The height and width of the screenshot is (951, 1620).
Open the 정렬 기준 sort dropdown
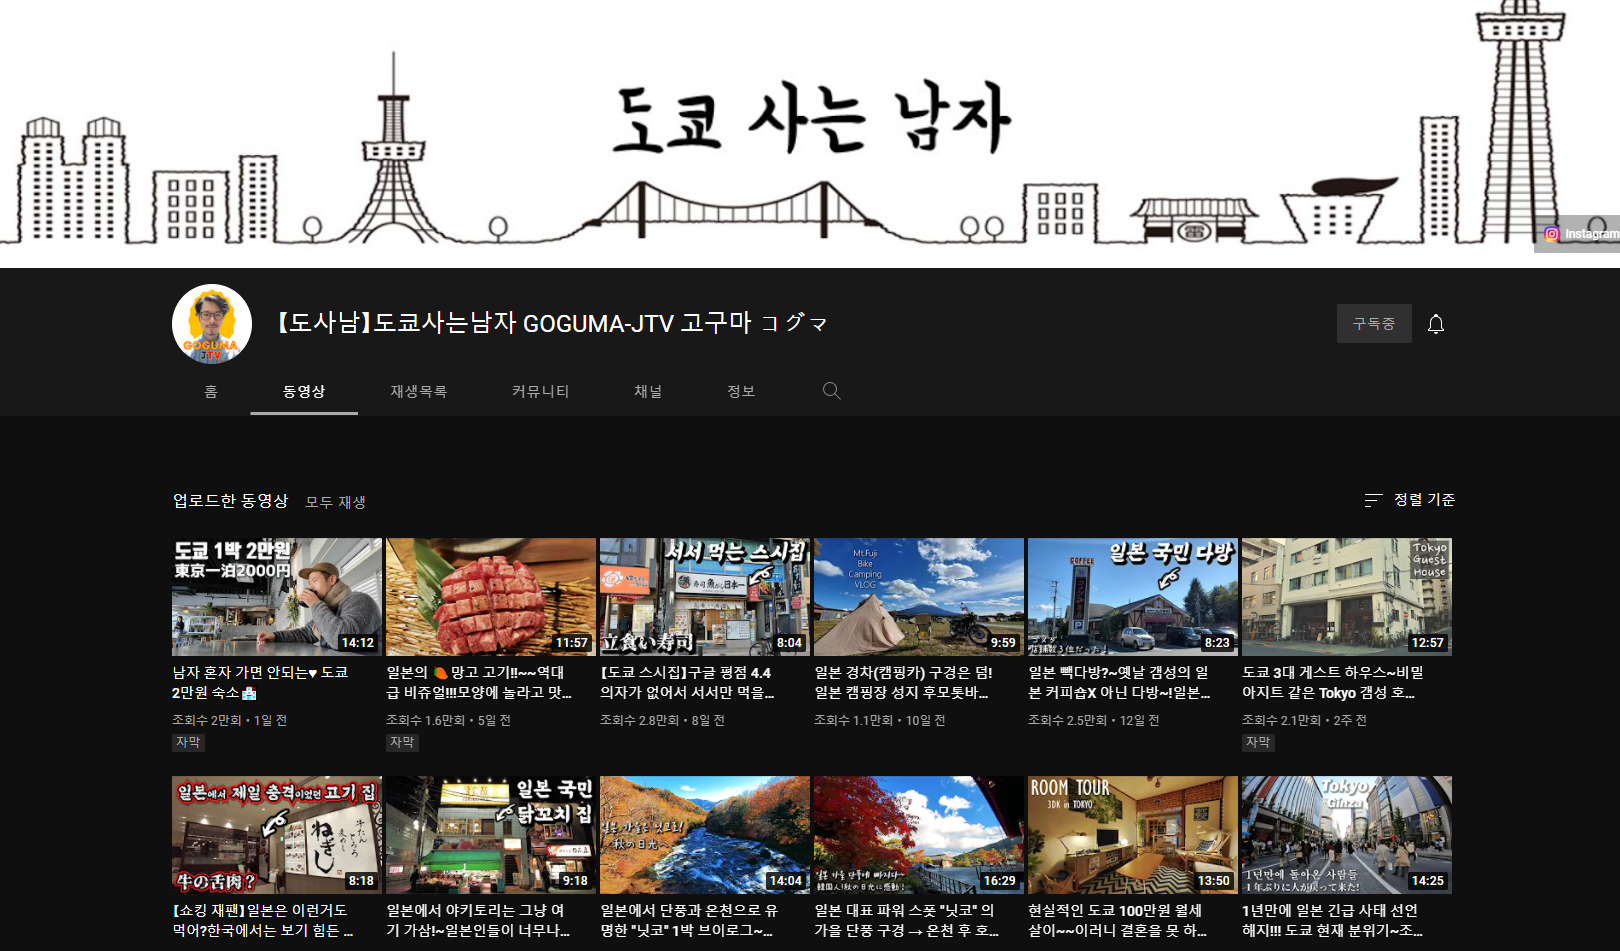pyautogui.click(x=1410, y=500)
